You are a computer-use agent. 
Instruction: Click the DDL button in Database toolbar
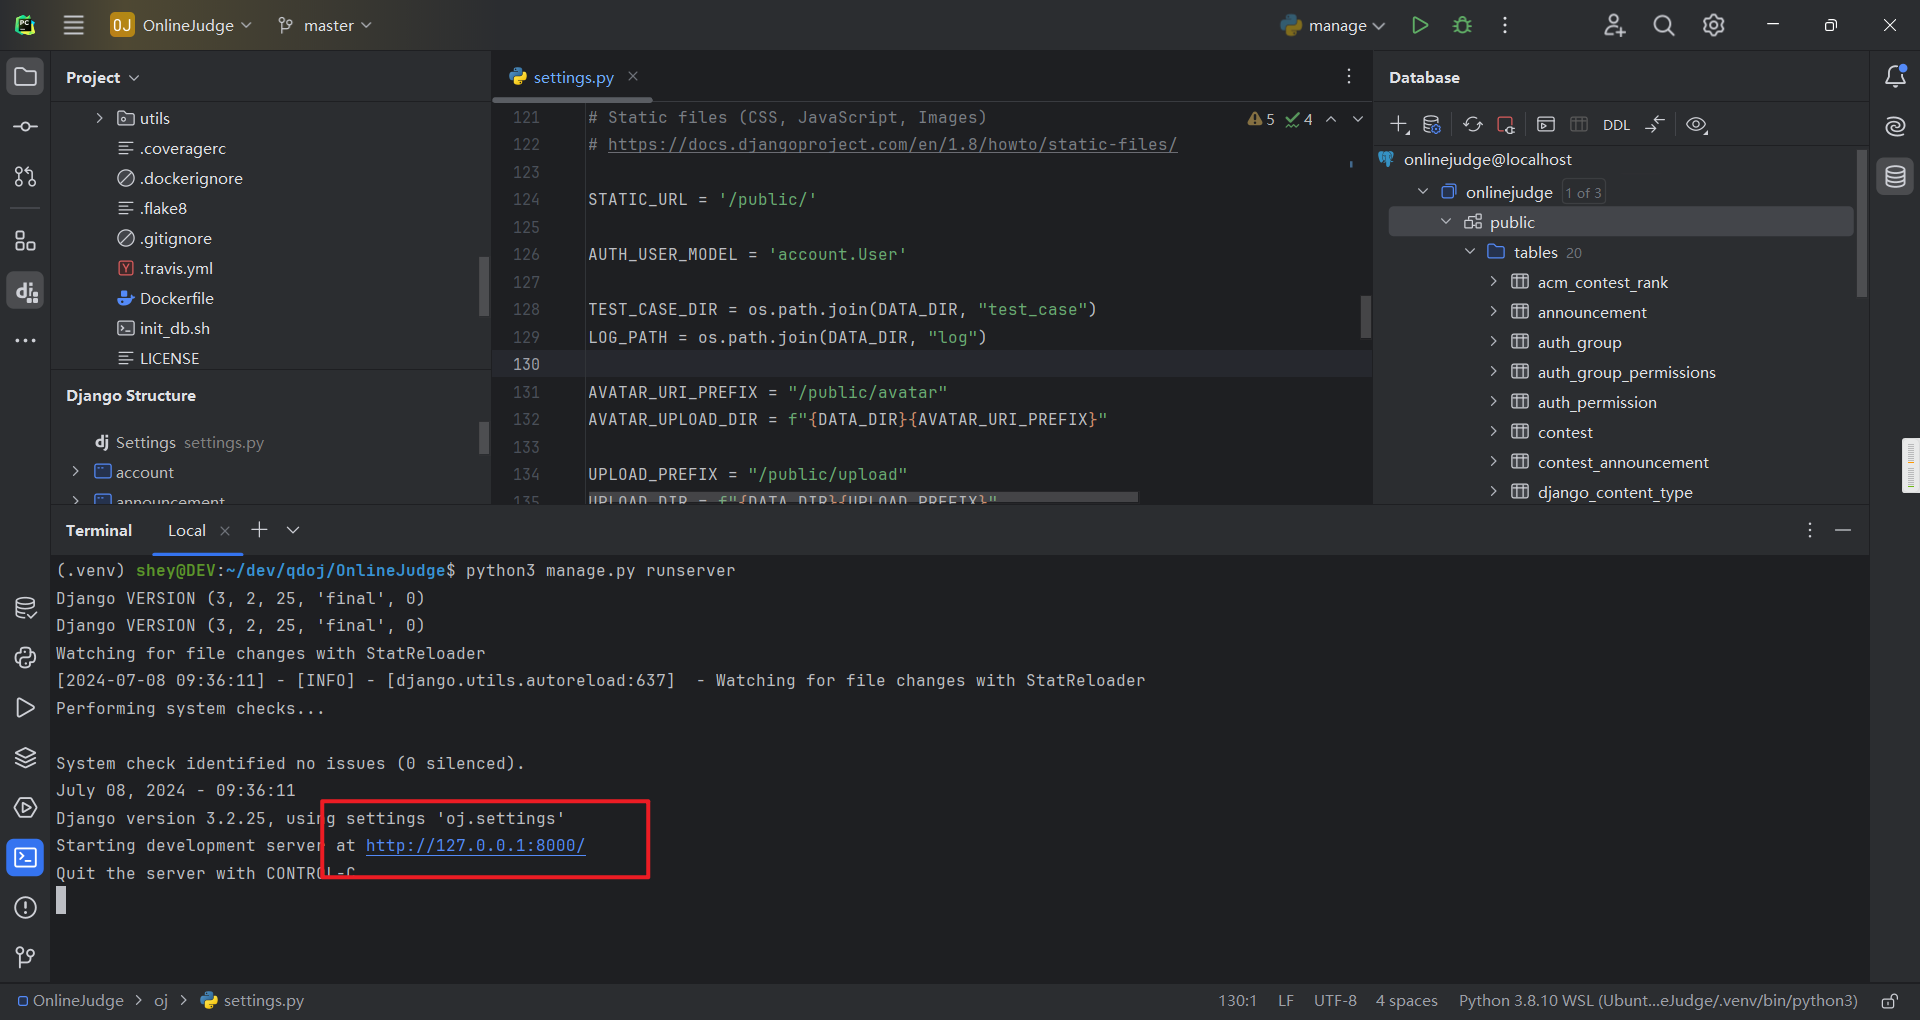tap(1616, 125)
